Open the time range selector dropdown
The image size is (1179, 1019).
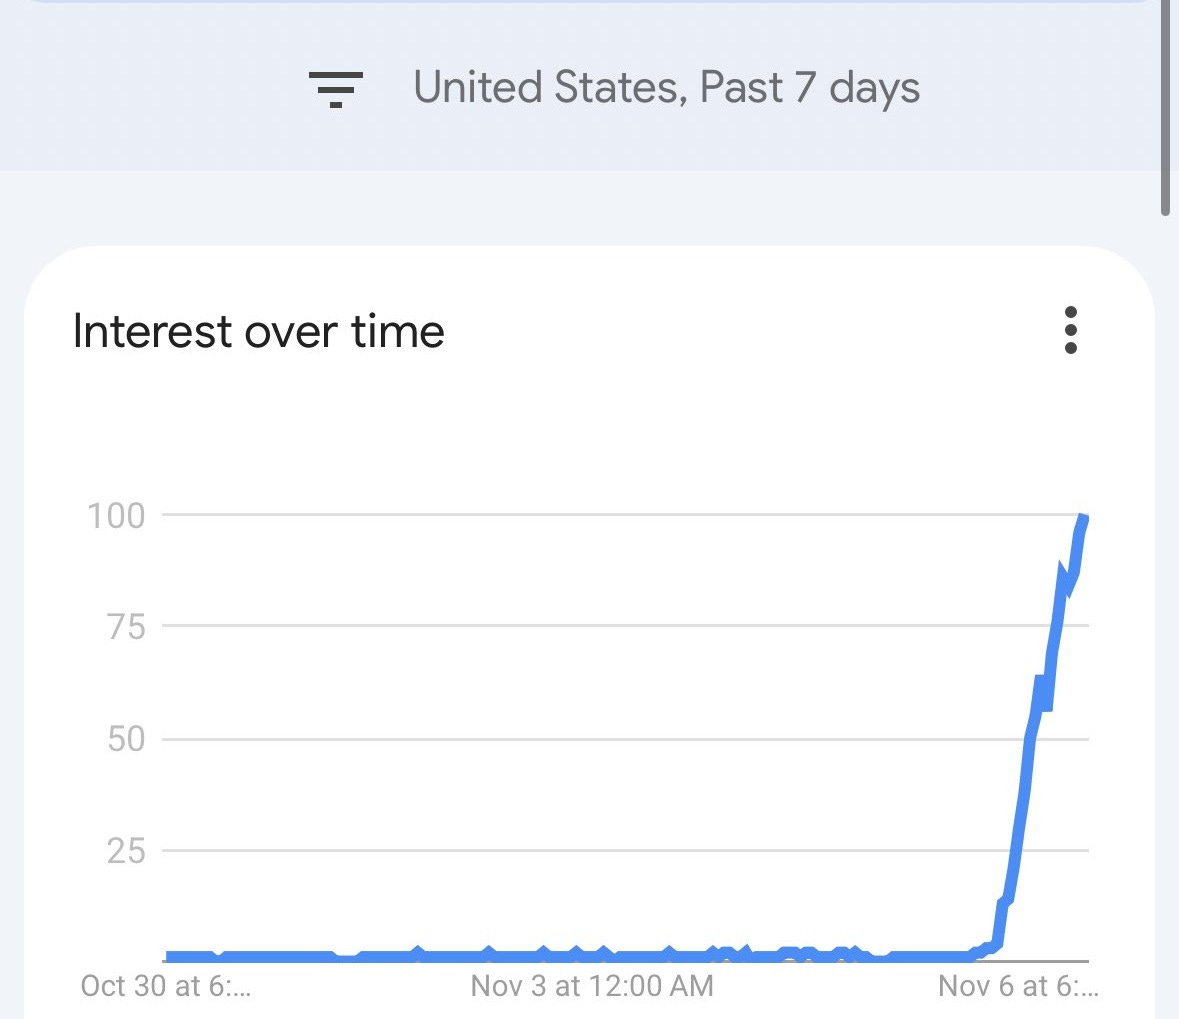(x=808, y=88)
